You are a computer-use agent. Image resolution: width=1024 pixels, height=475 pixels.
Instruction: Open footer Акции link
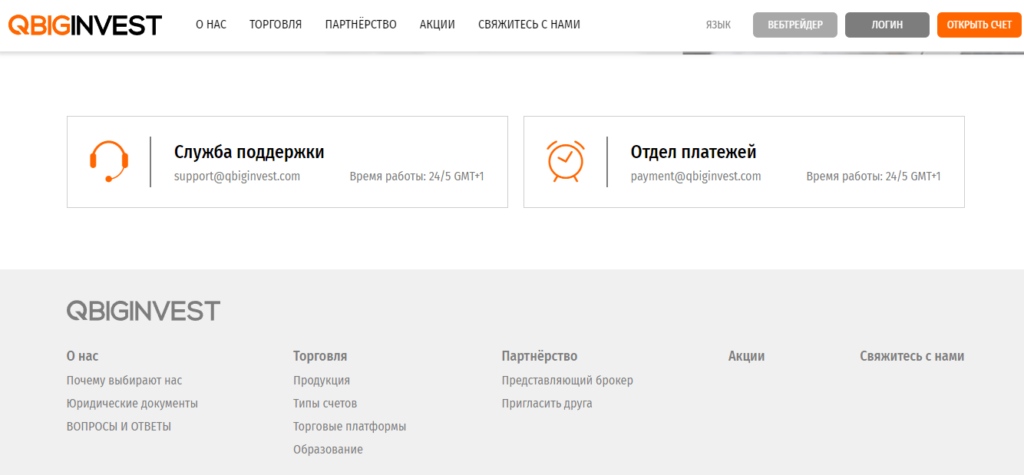(x=746, y=356)
